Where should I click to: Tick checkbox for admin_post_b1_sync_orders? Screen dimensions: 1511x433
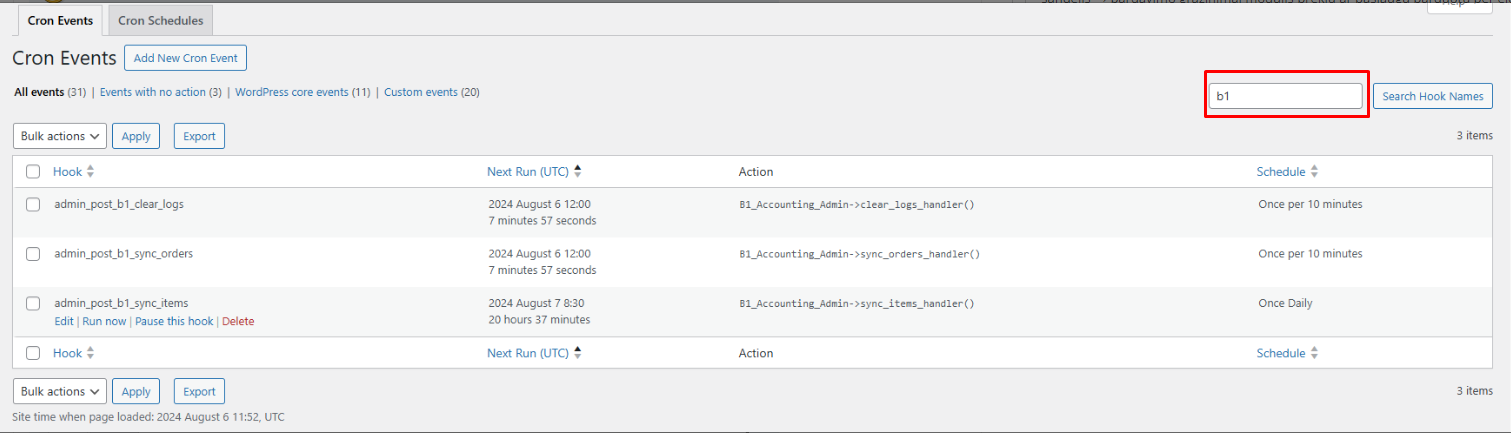click(33, 254)
